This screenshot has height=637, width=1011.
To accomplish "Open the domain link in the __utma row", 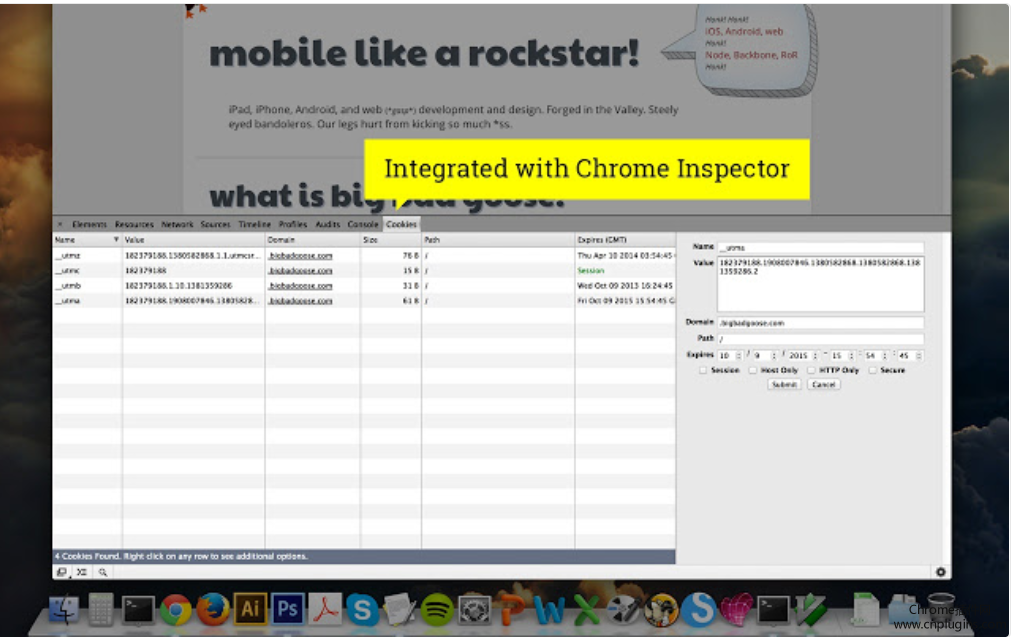I will coord(300,300).
